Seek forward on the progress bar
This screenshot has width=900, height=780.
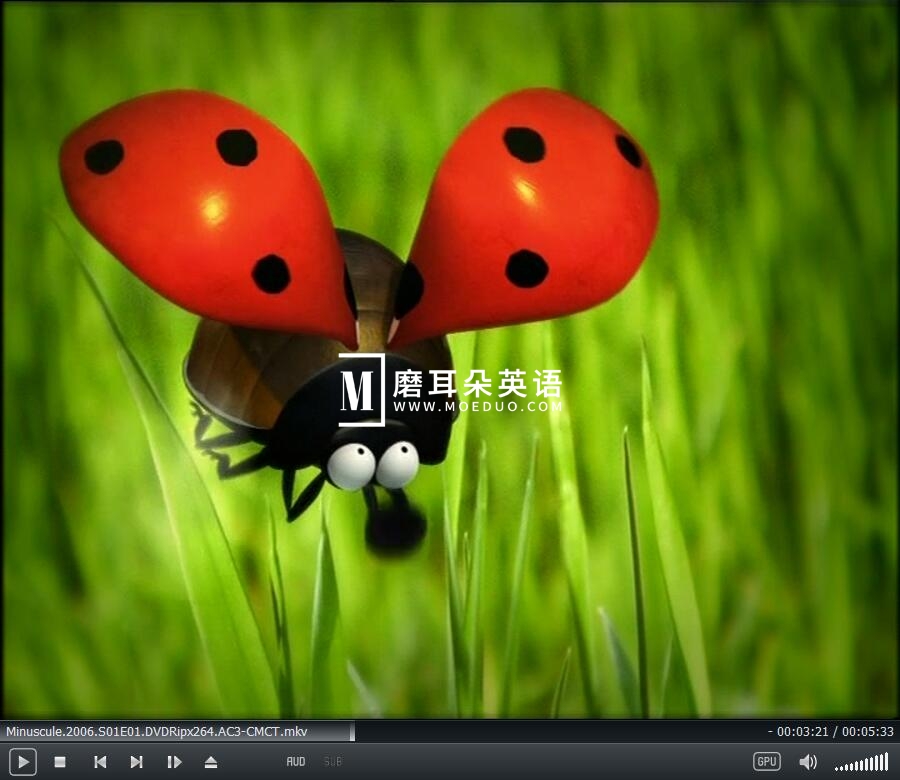click(x=550, y=731)
